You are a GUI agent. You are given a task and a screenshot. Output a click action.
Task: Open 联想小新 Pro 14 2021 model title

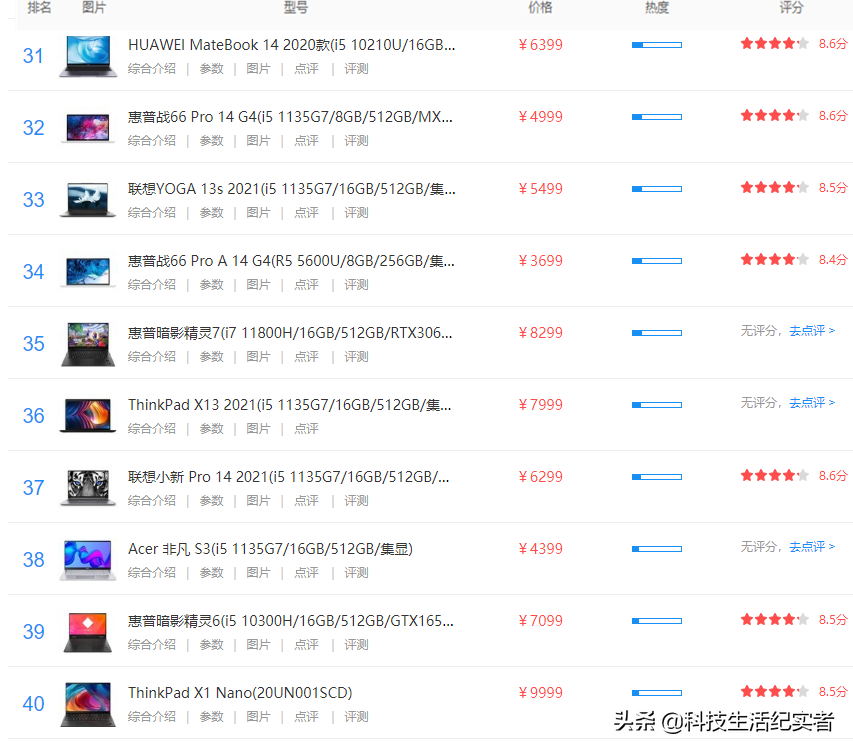click(x=288, y=477)
